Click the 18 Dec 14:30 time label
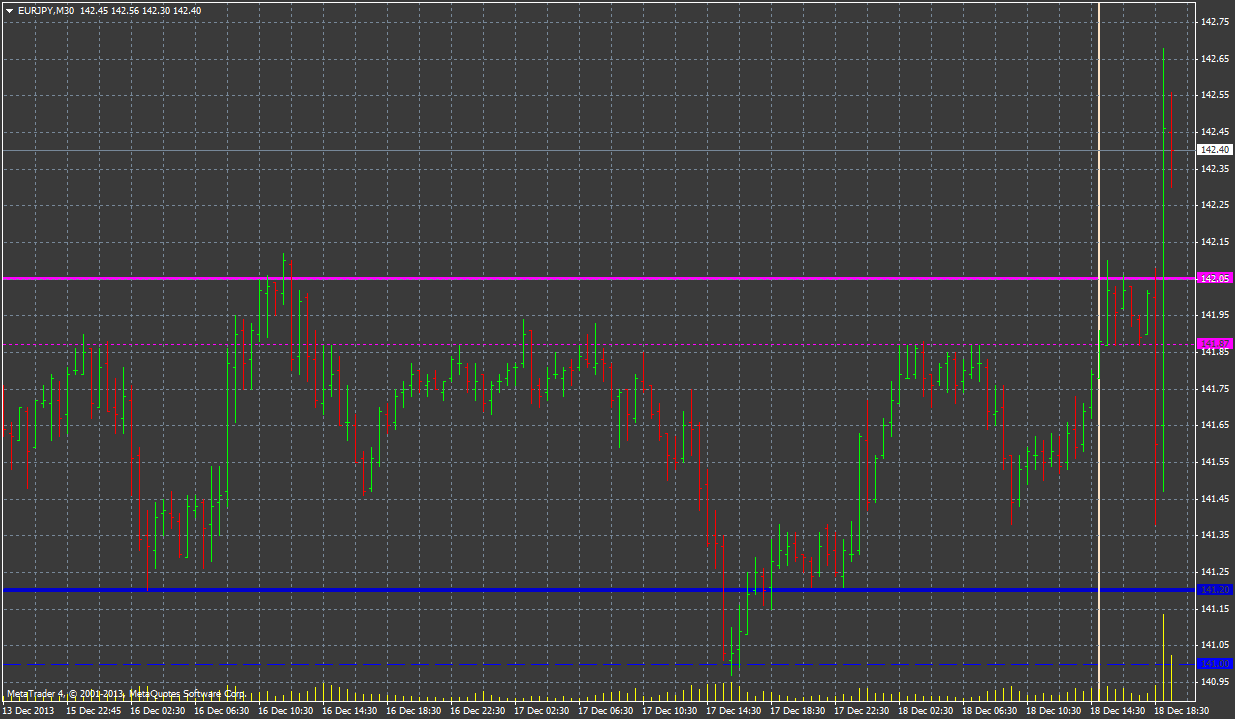This screenshot has width=1235, height=719. [x=1118, y=711]
